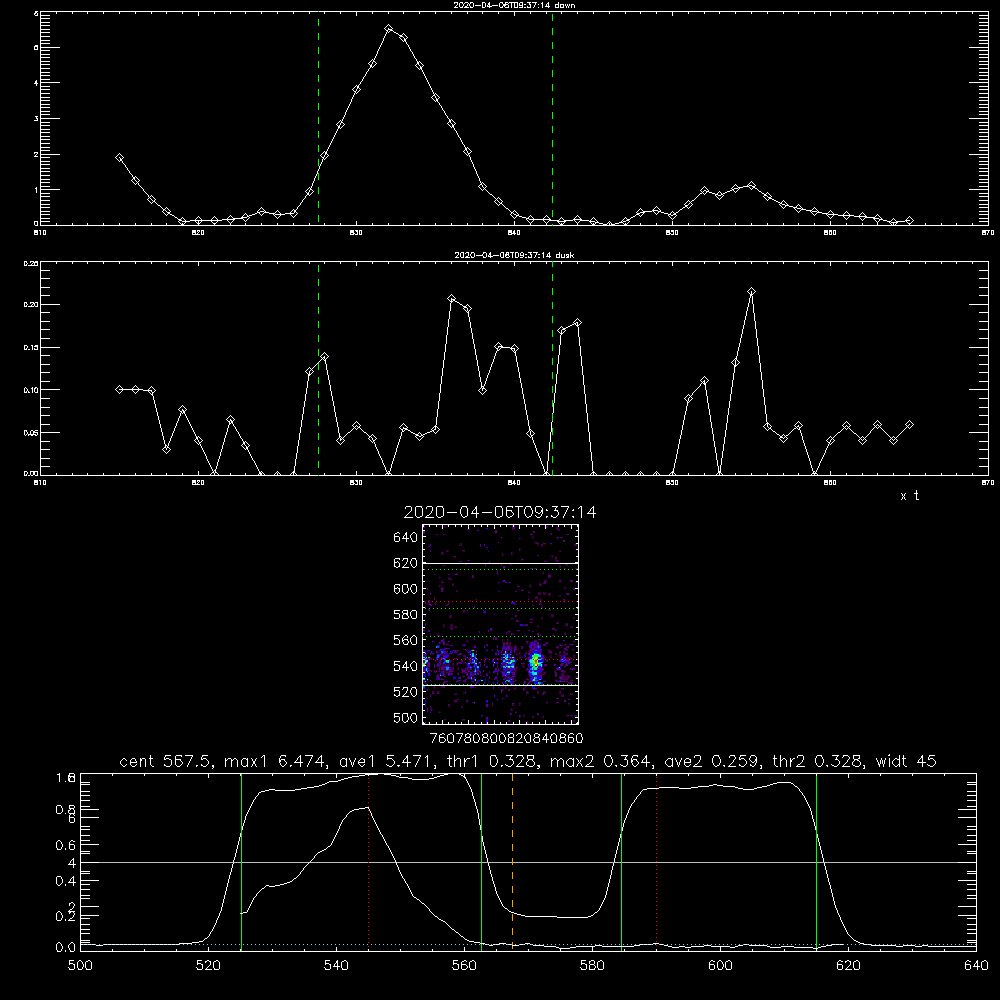The image size is (1000, 1000).
Task: Click the '500' x-axis label of the bottom plot
Action: pos(80,966)
